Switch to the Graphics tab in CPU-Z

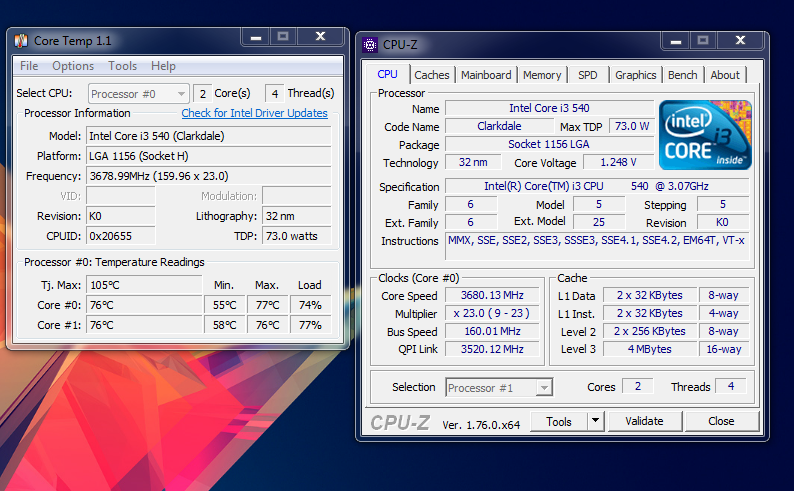point(636,75)
